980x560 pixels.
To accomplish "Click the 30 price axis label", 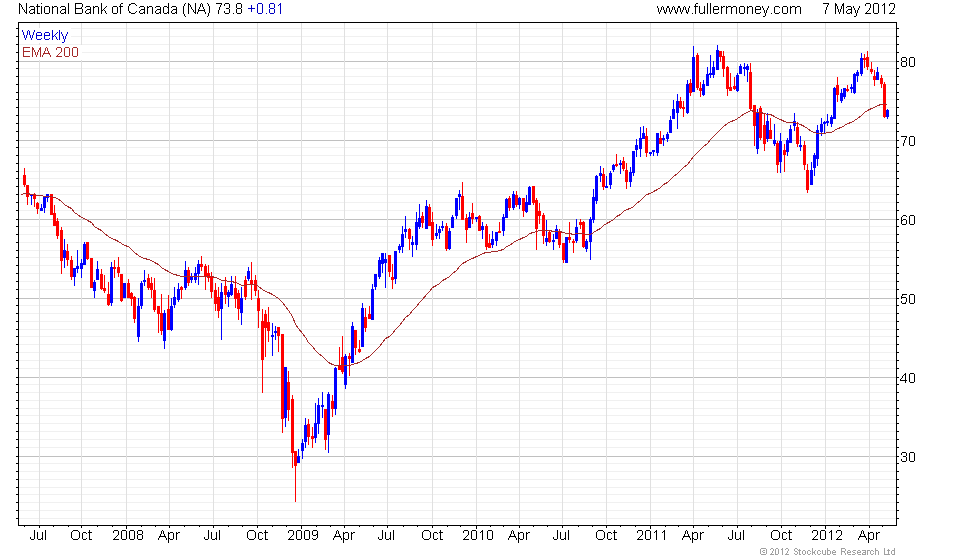I will coord(908,458).
